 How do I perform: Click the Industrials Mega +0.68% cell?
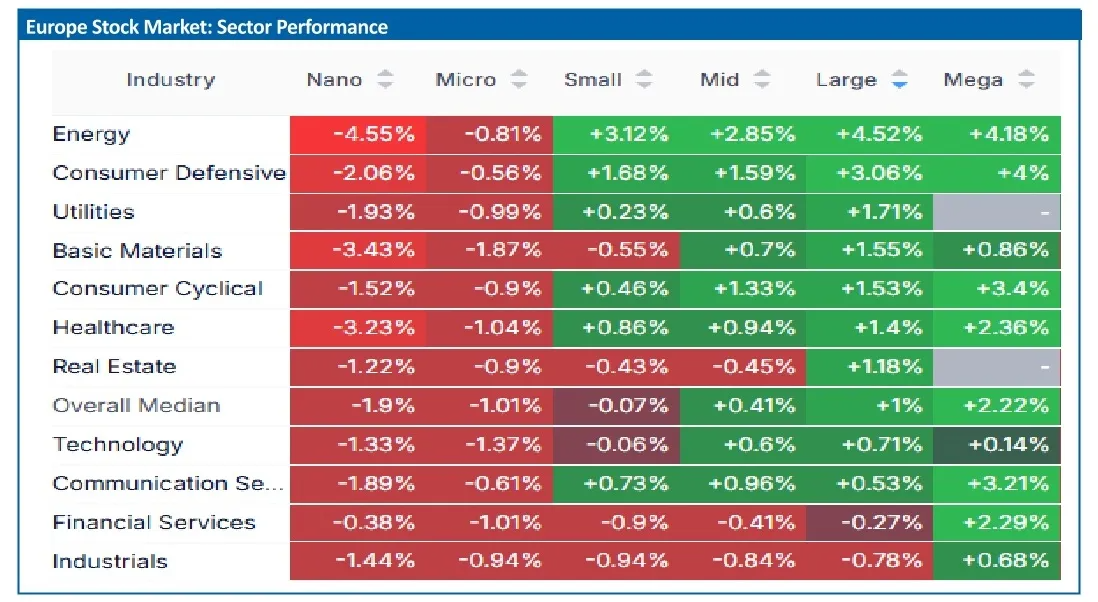(x=996, y=561)
